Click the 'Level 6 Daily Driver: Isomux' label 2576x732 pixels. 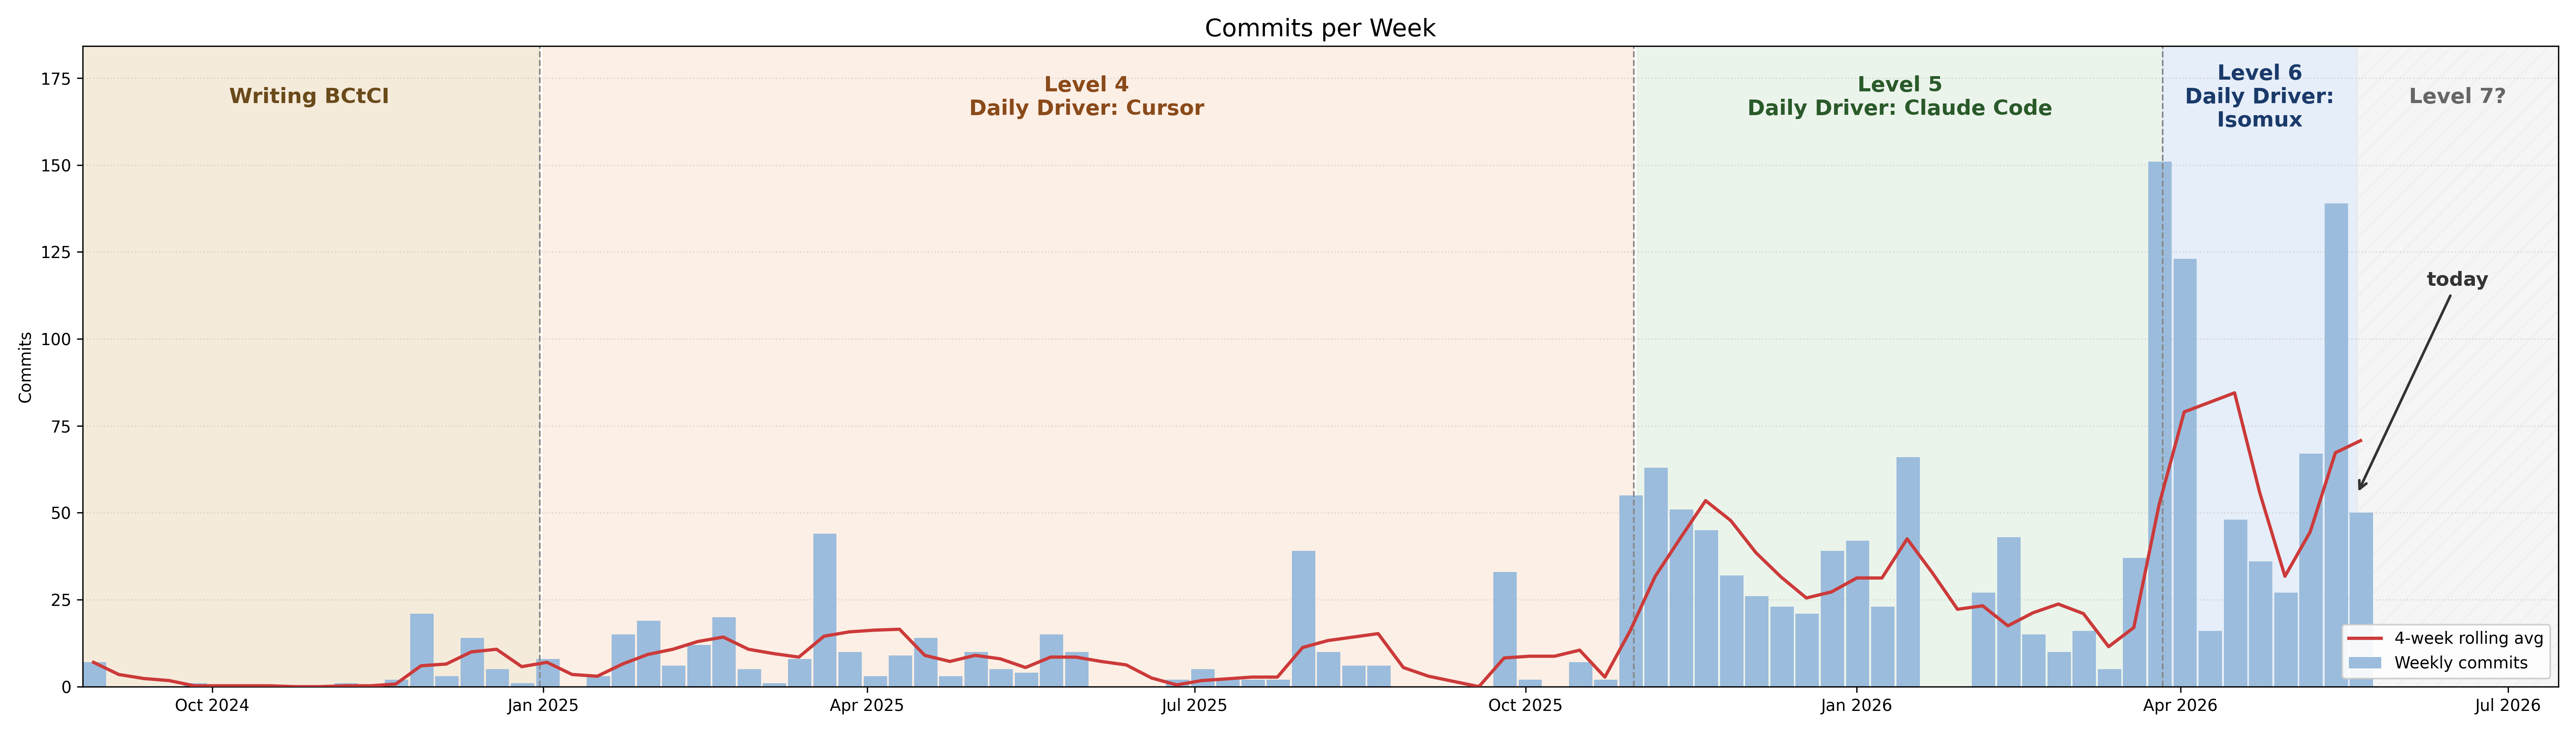tap(2259, 96)
